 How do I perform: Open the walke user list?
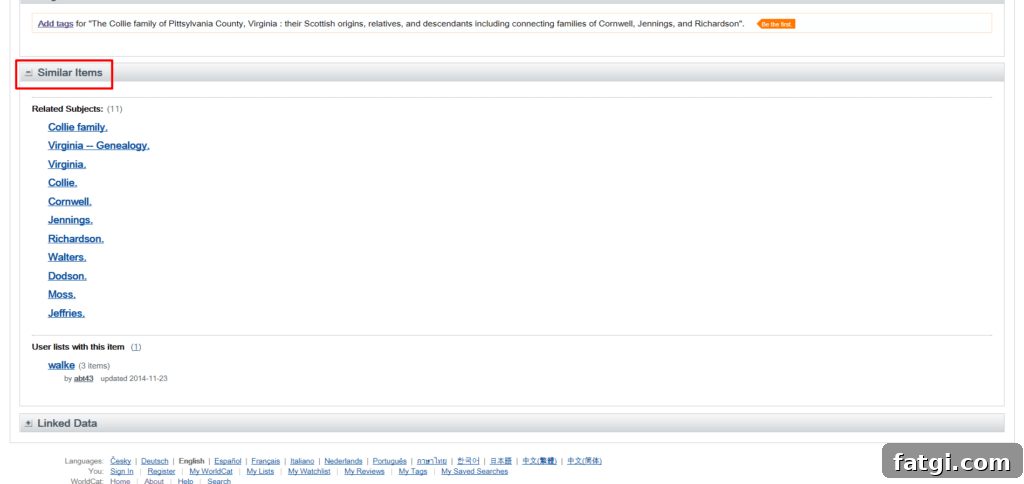coord(61,365)
